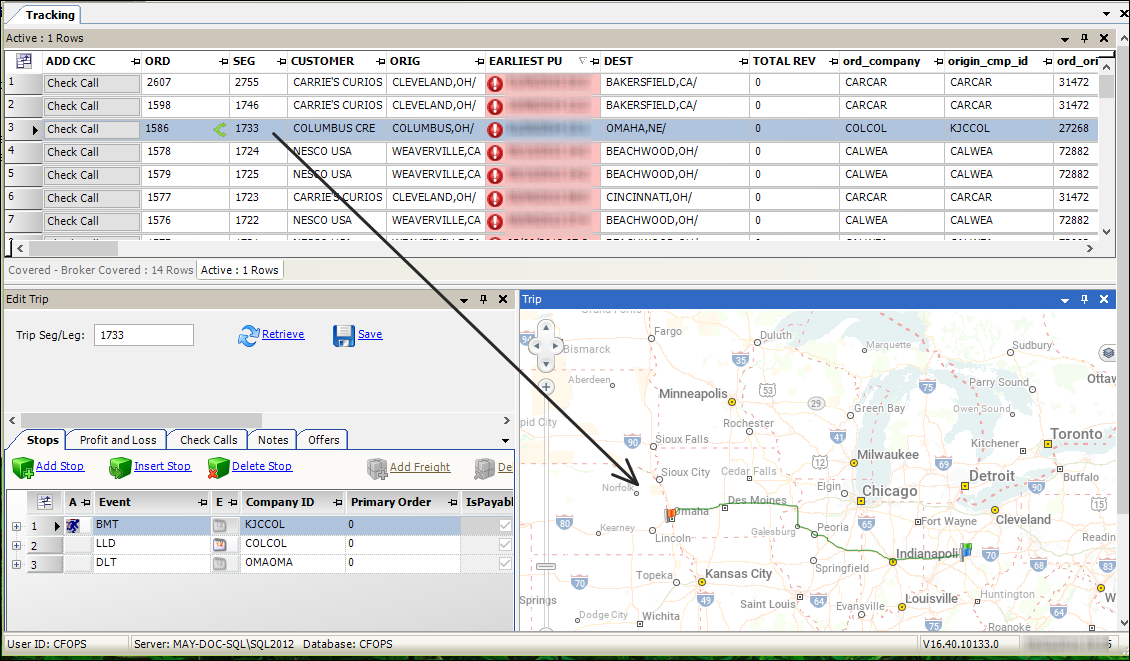The width and height of the screenshot is (1130, 661).
Task: Toggle IsPayable checkbox for BMT stop
Action: click(x=505, y=525)
